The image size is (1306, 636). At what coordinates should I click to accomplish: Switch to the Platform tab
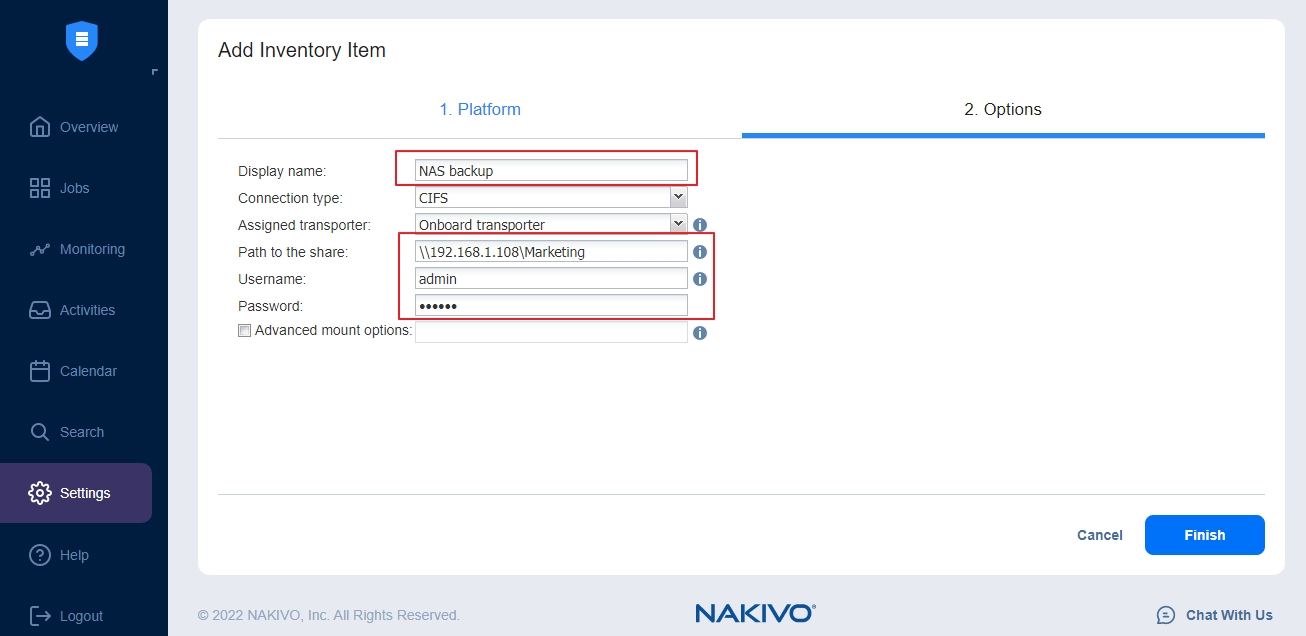tap(480, 109)
